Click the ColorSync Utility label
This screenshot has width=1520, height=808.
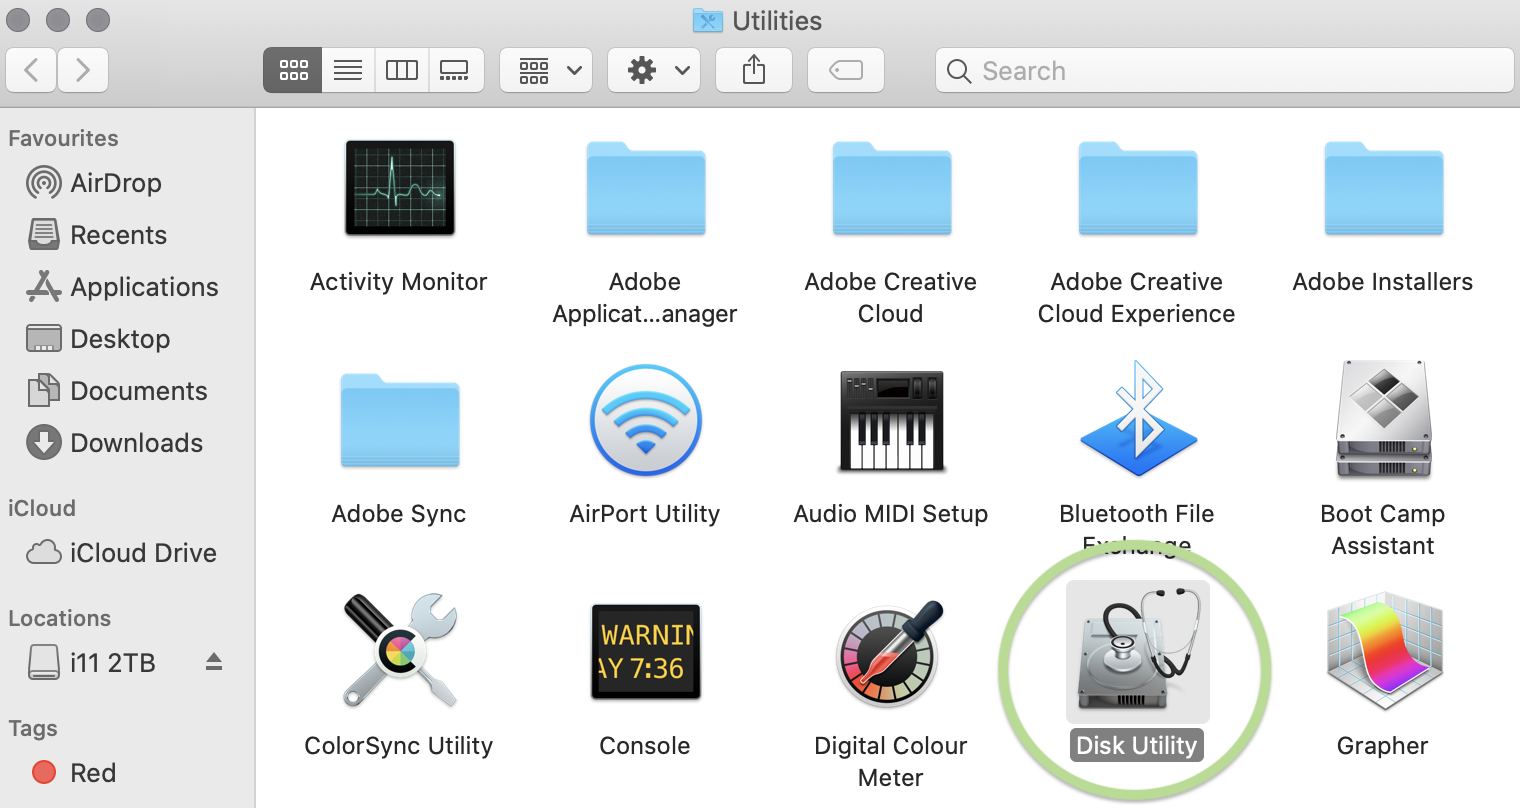tap(399, 746)
